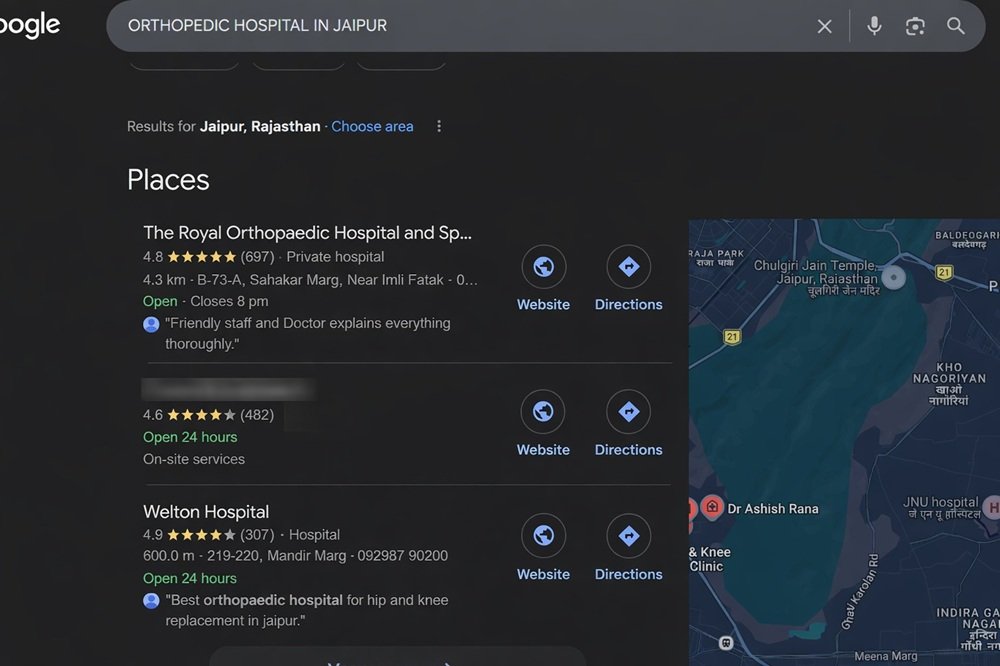Click the Directions label for the 4.6-rated listing
Image resolution: width=1000 pixels, height=666 pixels.
[629, 450]
